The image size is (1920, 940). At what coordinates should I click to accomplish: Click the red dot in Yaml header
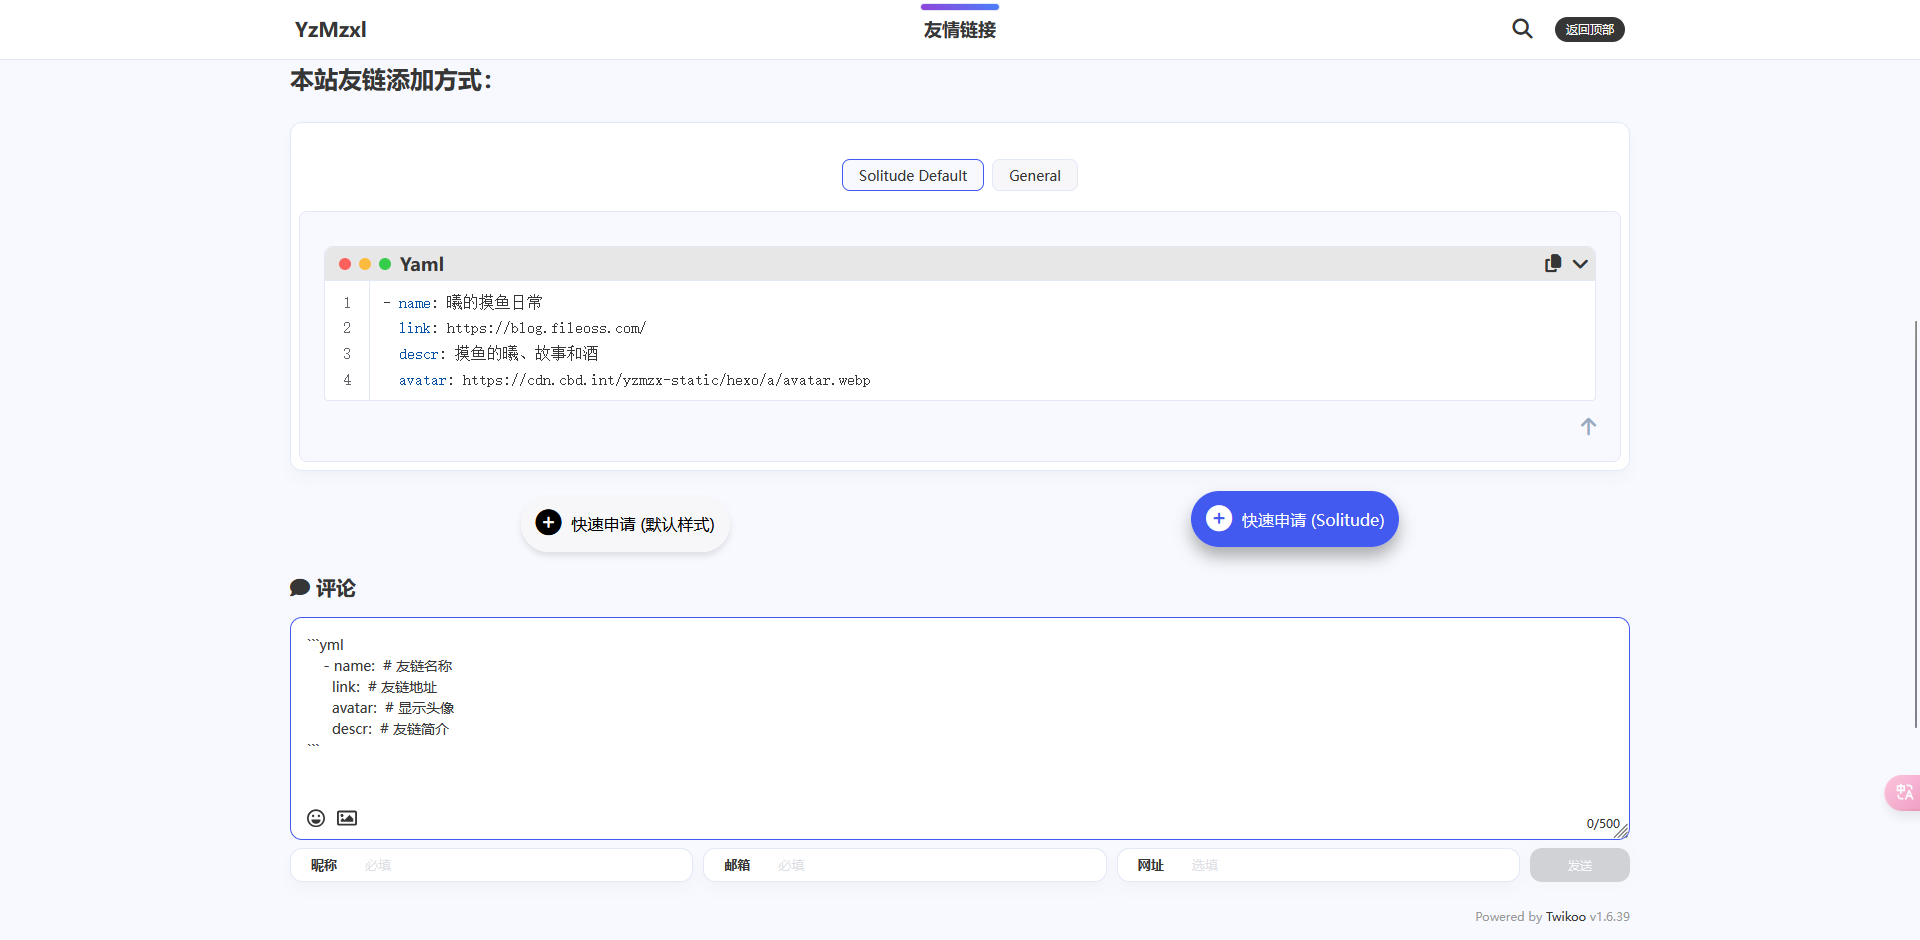click(x=345, y=264)
